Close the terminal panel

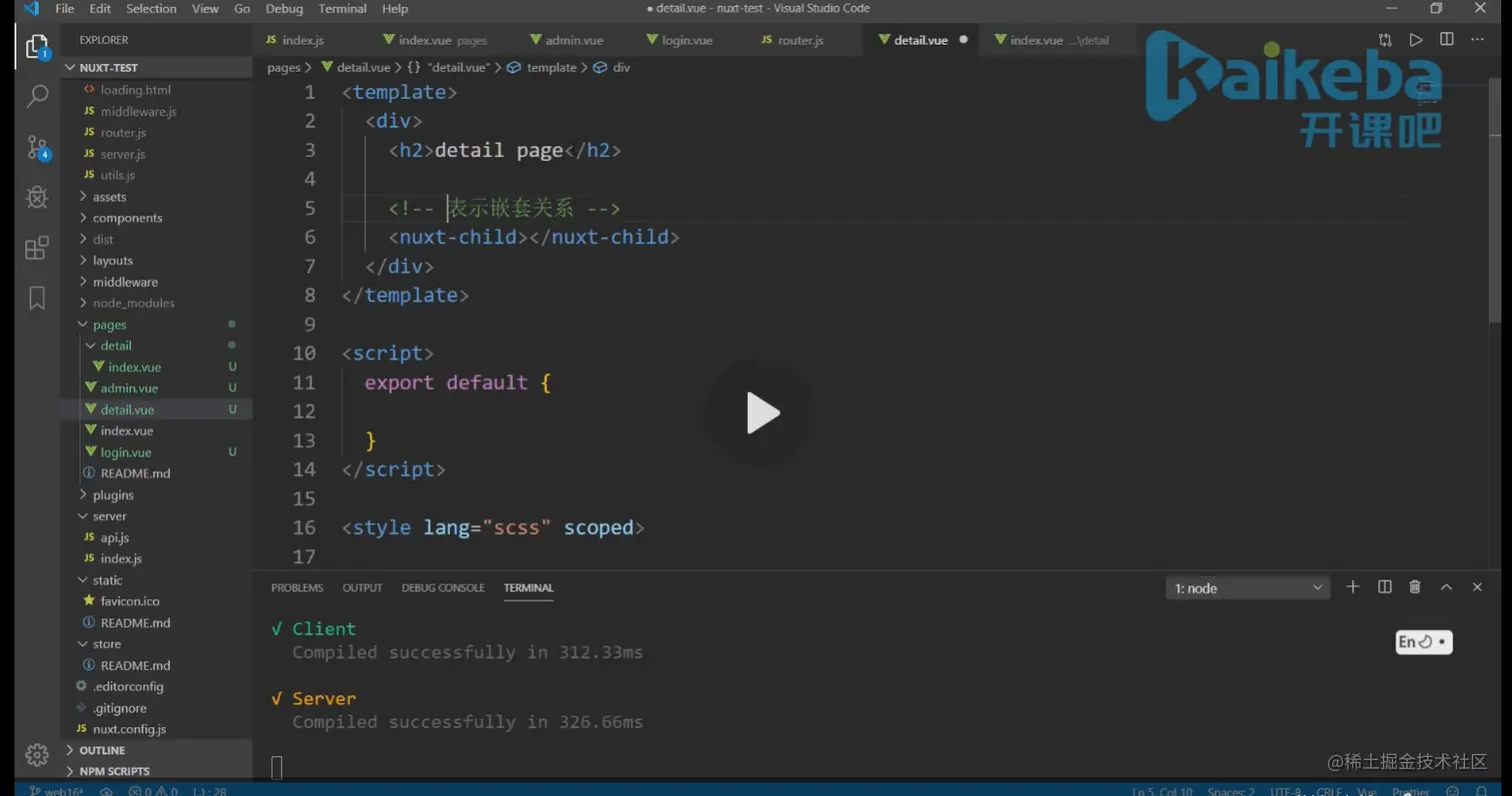[1477, 587]
